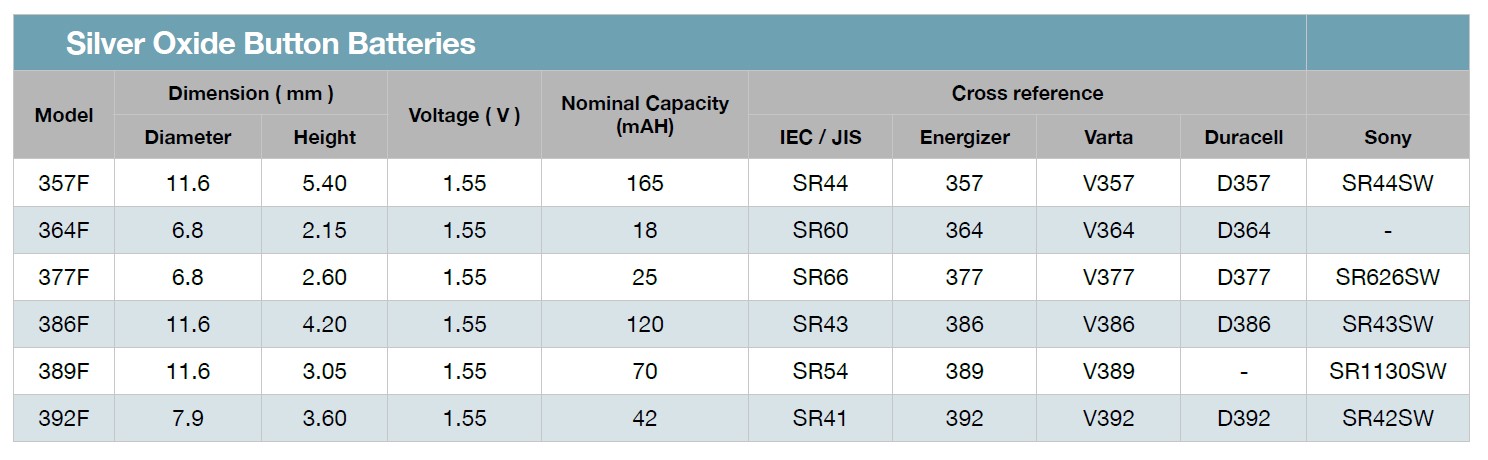Click the Duracell column header
1488x460 pixels.
pos(1244,137)
